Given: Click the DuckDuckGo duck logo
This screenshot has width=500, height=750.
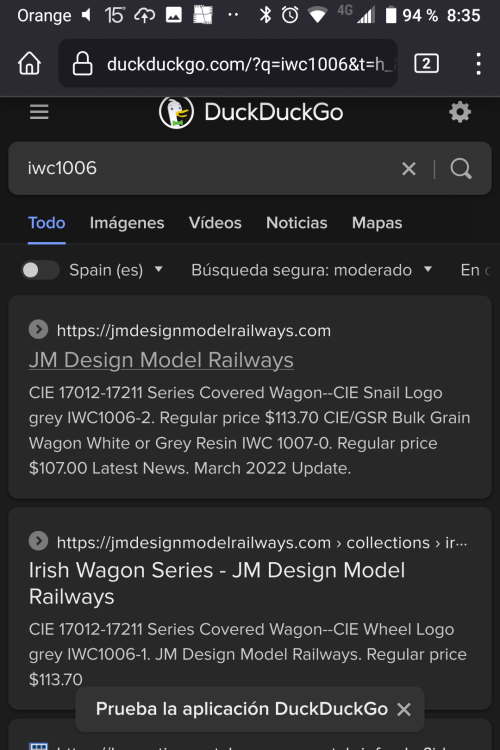Looking at the screenshot, I should tap(177, 112).
